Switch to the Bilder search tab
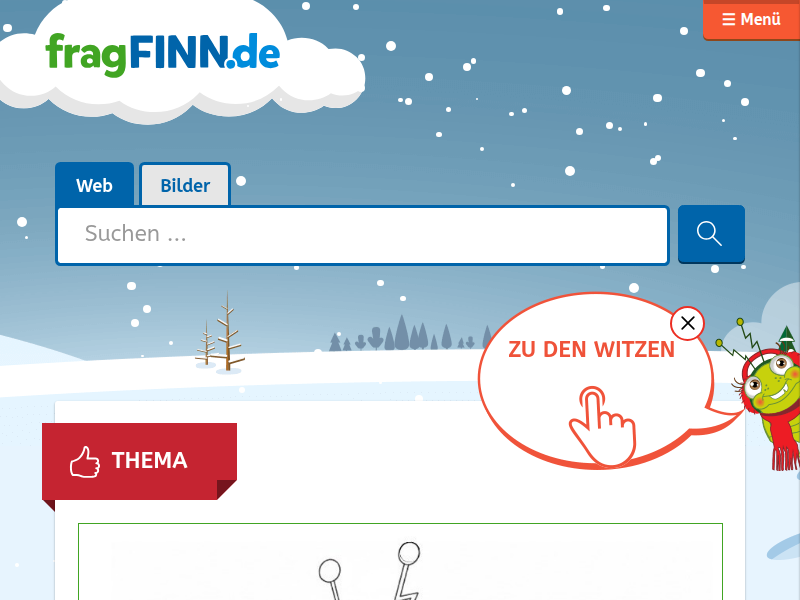This screenshot has width=800, height=600. (185, 185)
